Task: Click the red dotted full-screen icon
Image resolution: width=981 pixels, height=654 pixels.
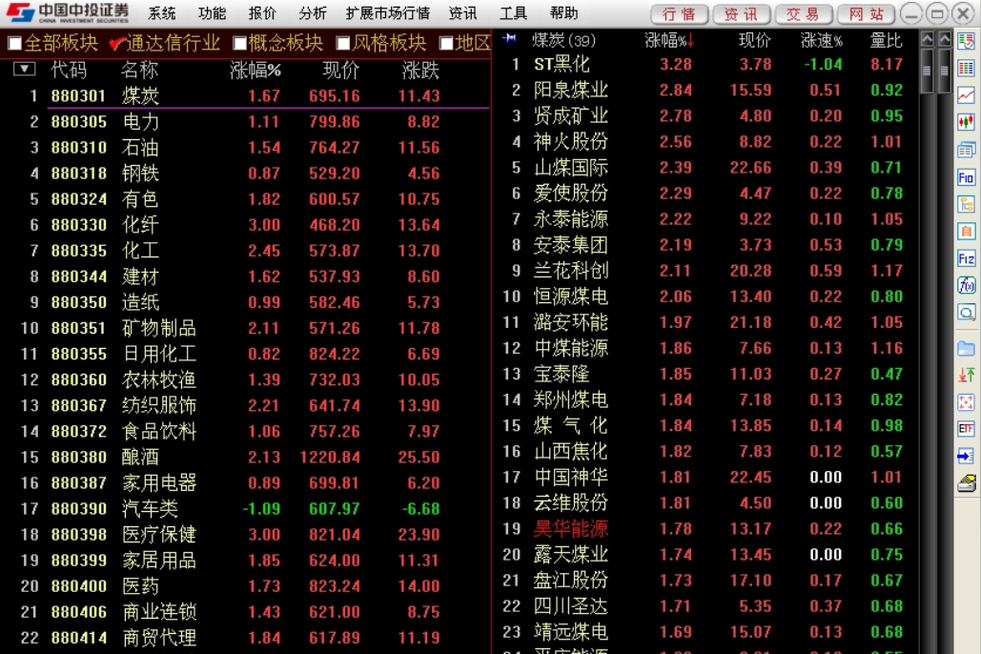Action: click(x=966, y=402)
